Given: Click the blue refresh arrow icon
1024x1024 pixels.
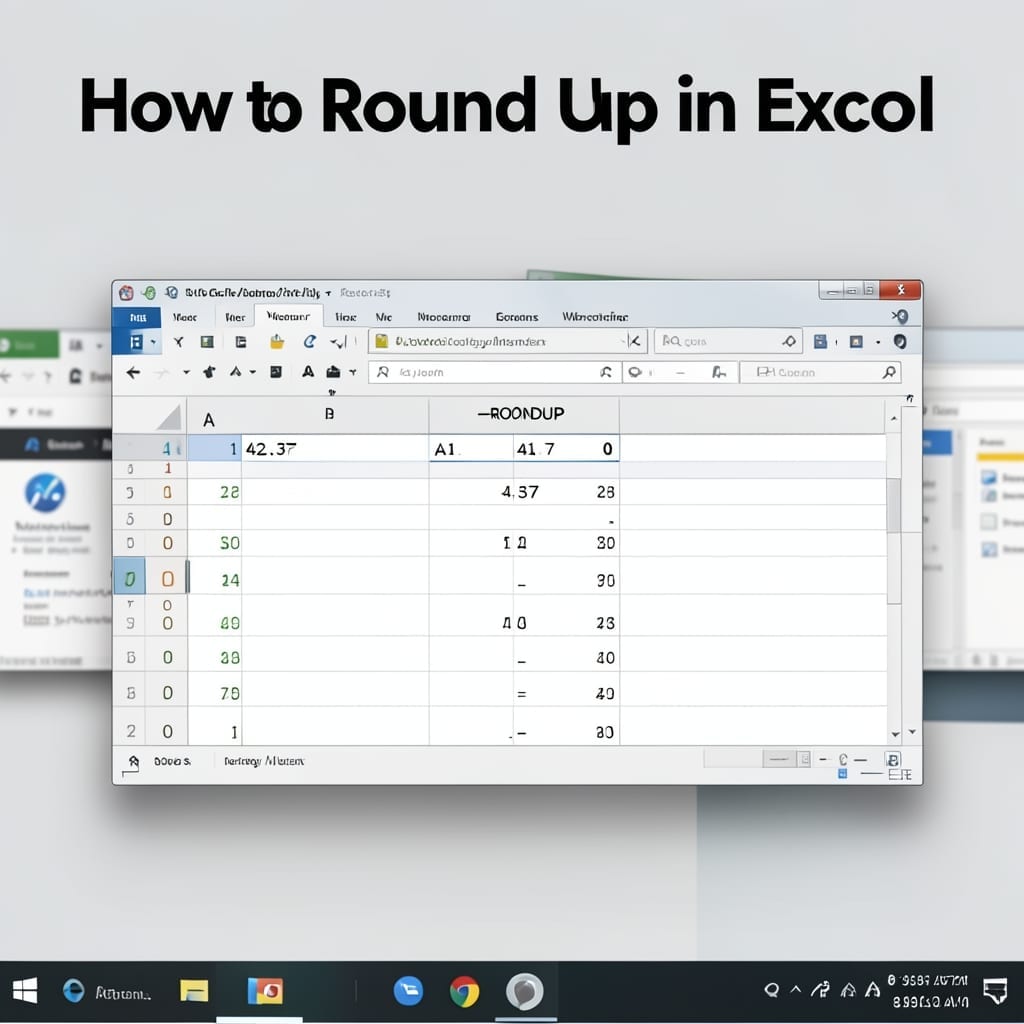Looking at the screenshot, I should [x=310, y=342].
